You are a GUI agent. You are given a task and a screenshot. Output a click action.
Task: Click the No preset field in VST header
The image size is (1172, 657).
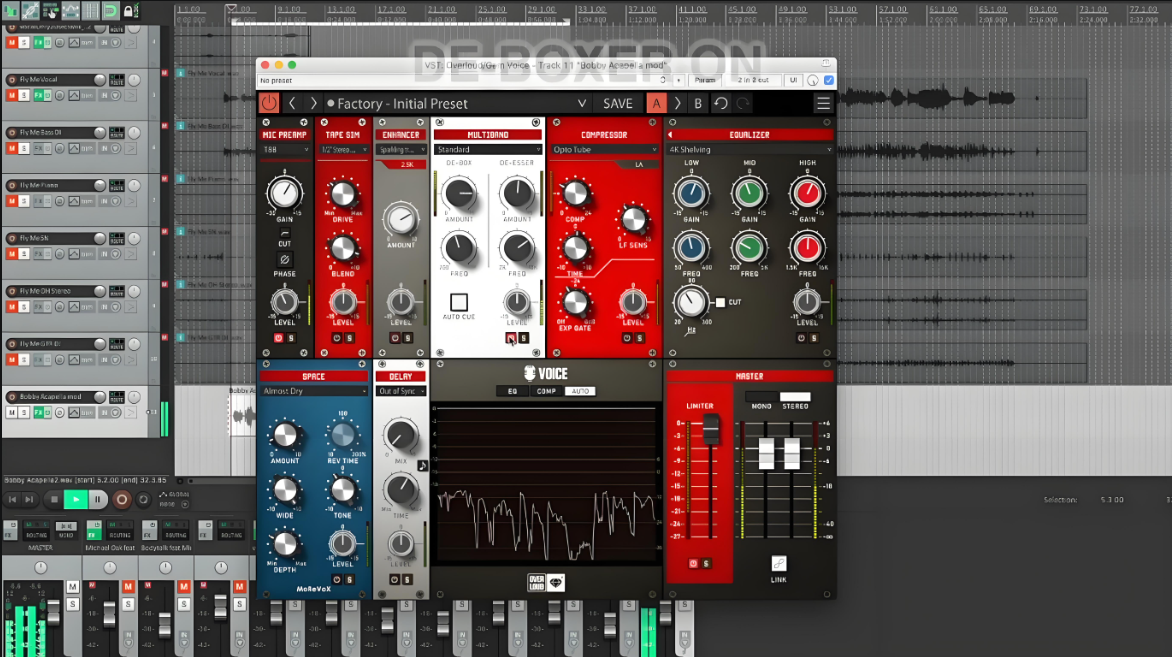tap(463, 80)
